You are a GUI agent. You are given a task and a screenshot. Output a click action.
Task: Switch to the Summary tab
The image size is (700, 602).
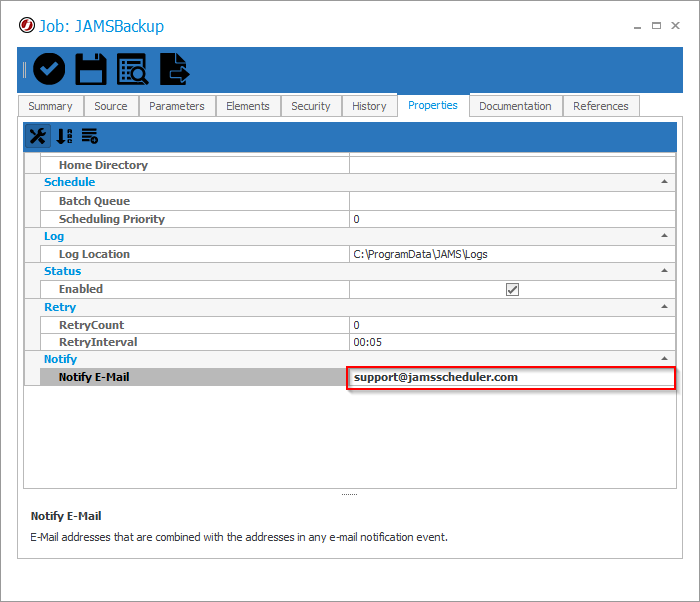point(50,106)
